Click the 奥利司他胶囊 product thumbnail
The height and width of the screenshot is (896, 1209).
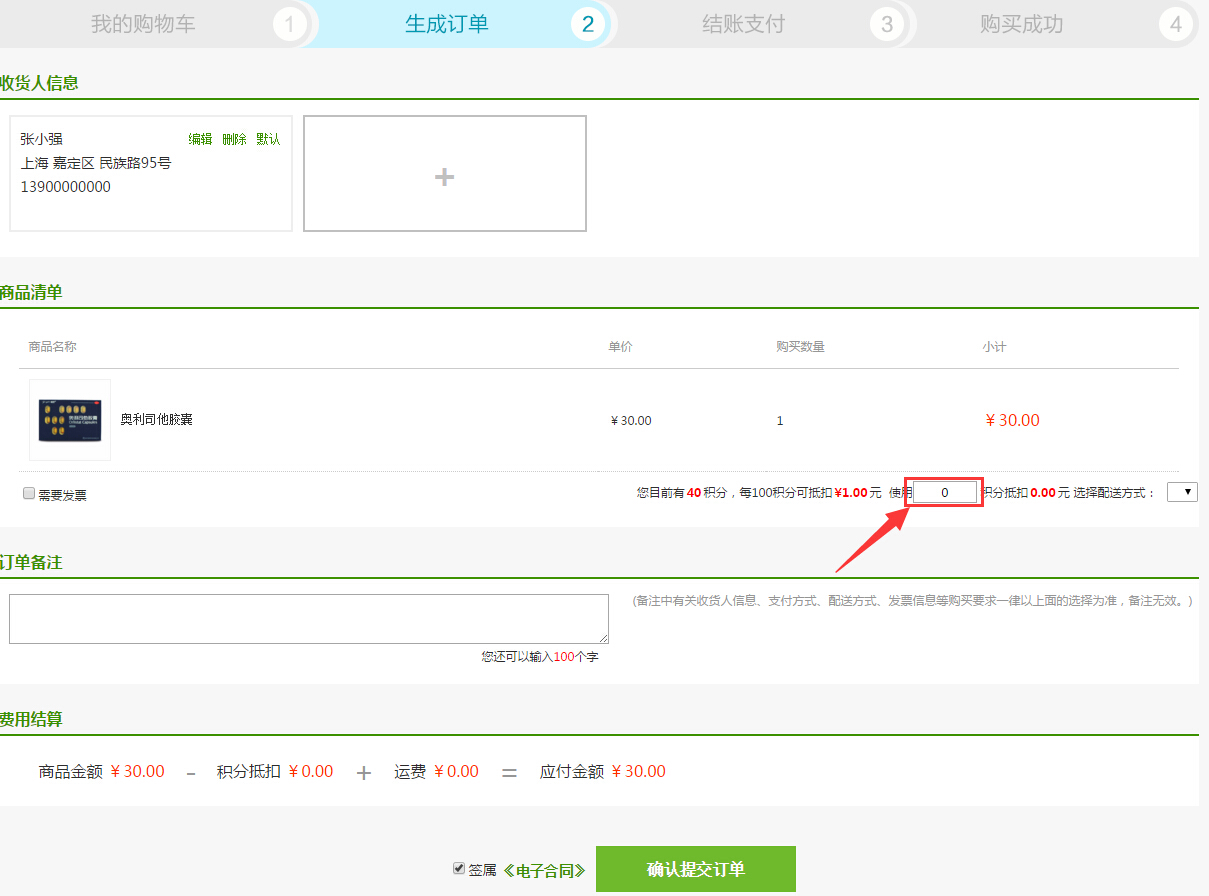(x=69, y=420)
